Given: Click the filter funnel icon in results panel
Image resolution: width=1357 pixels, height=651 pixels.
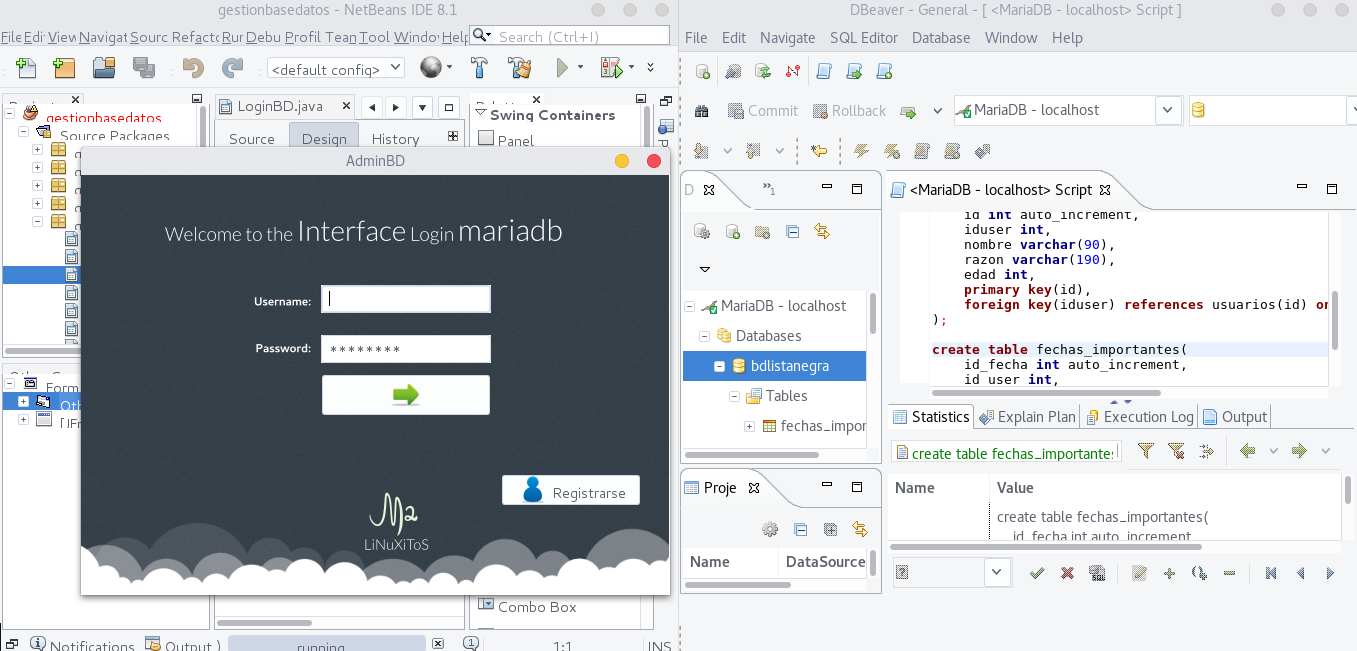Looking at the screenshot, I should tap(1146, 451).
